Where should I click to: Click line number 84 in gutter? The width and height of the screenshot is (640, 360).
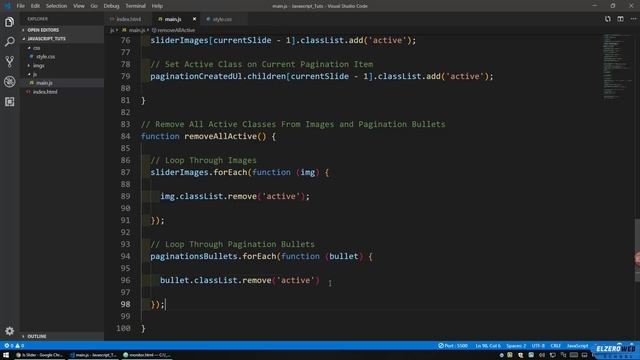[x=125, y=136]
